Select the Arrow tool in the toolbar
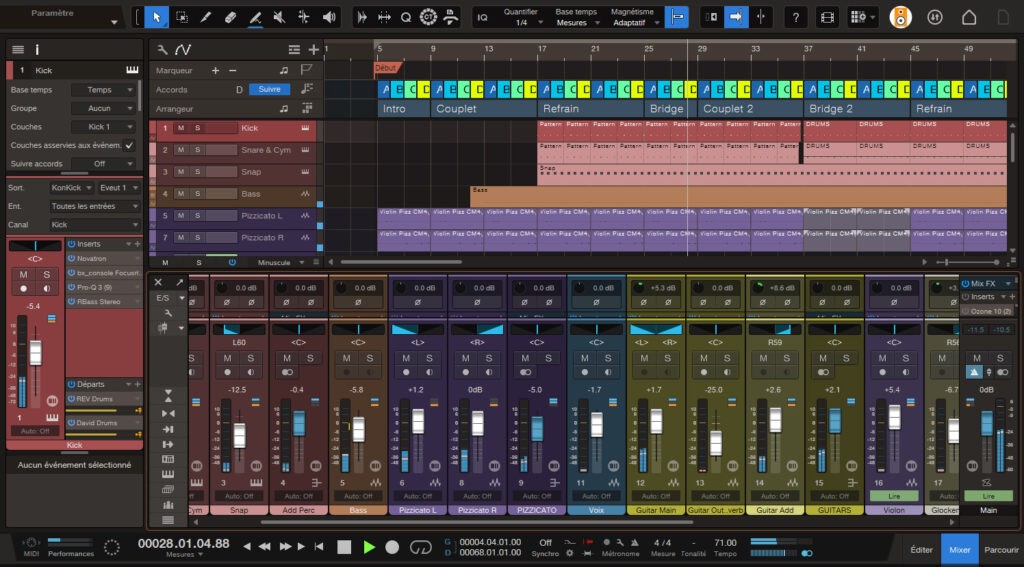The image size is (1024, 567). (157, 17)
